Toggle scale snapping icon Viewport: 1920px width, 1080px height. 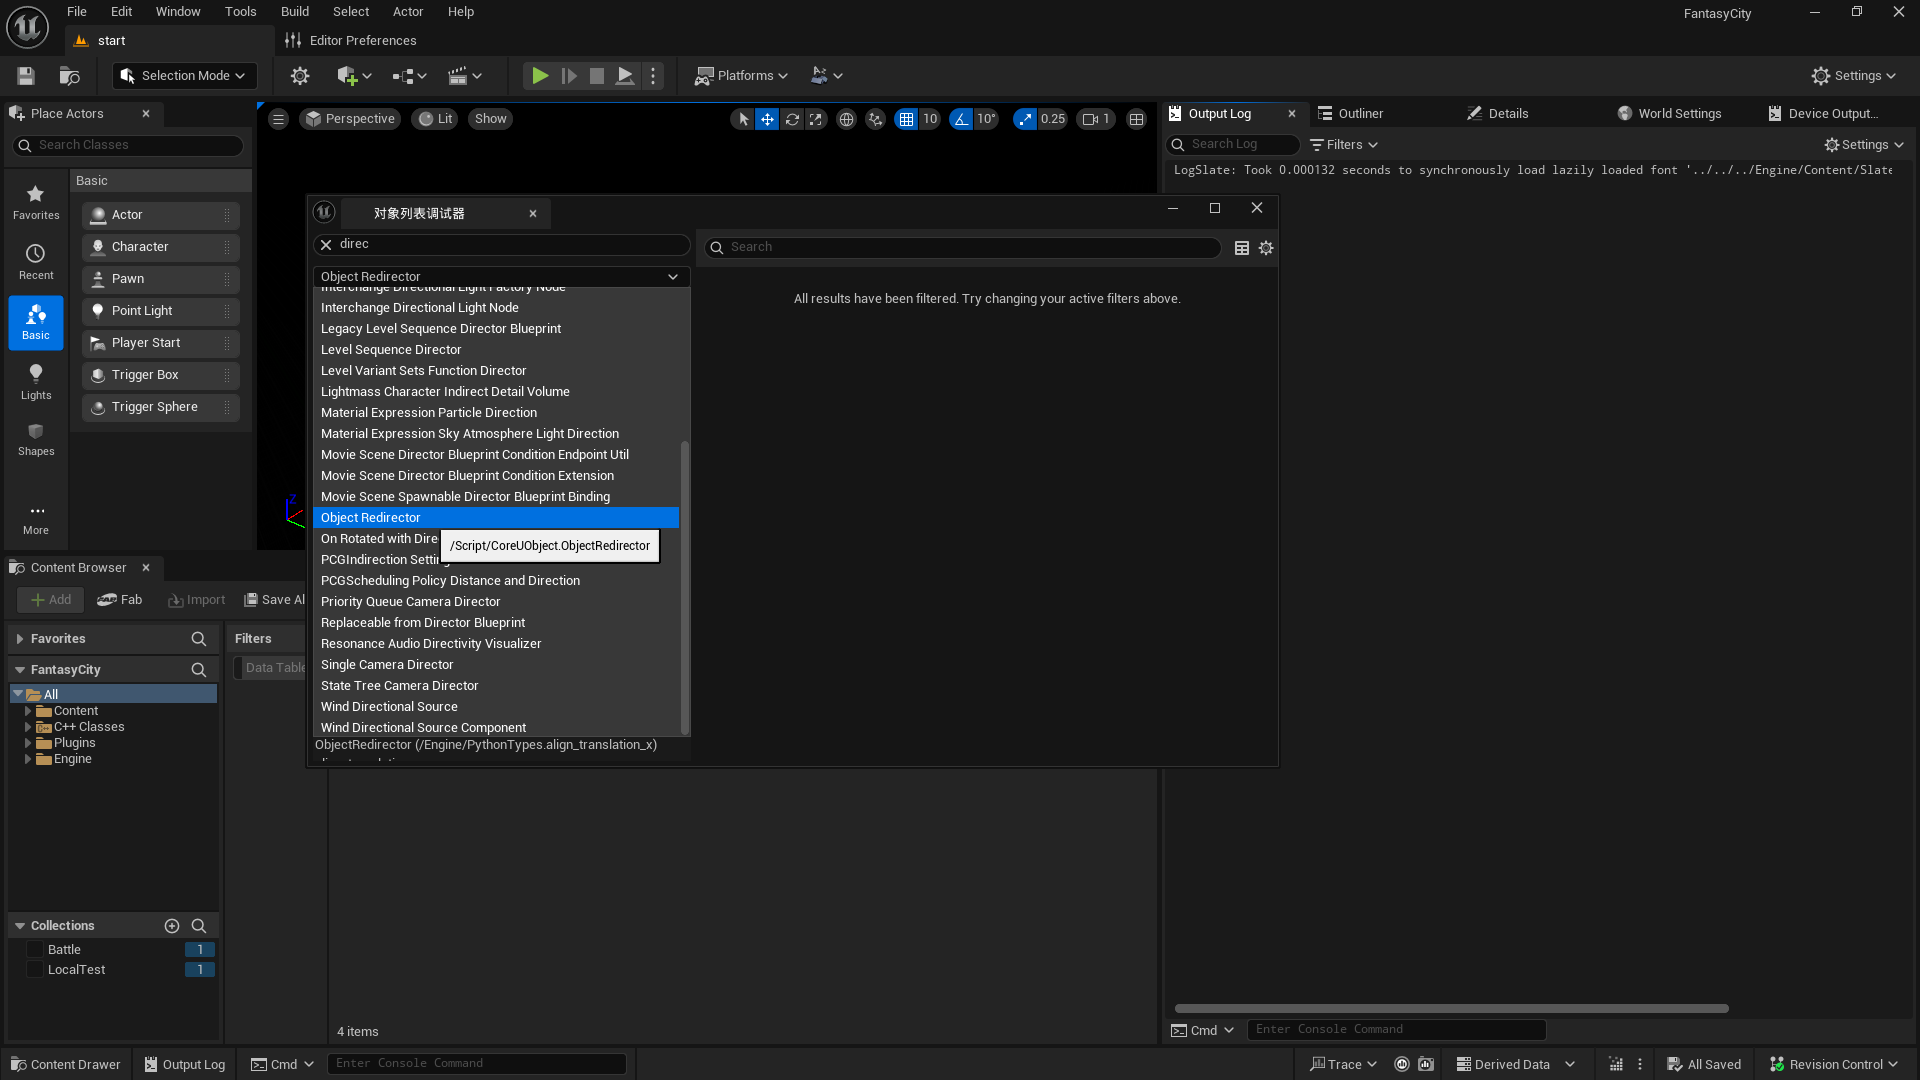(1025, 119)
